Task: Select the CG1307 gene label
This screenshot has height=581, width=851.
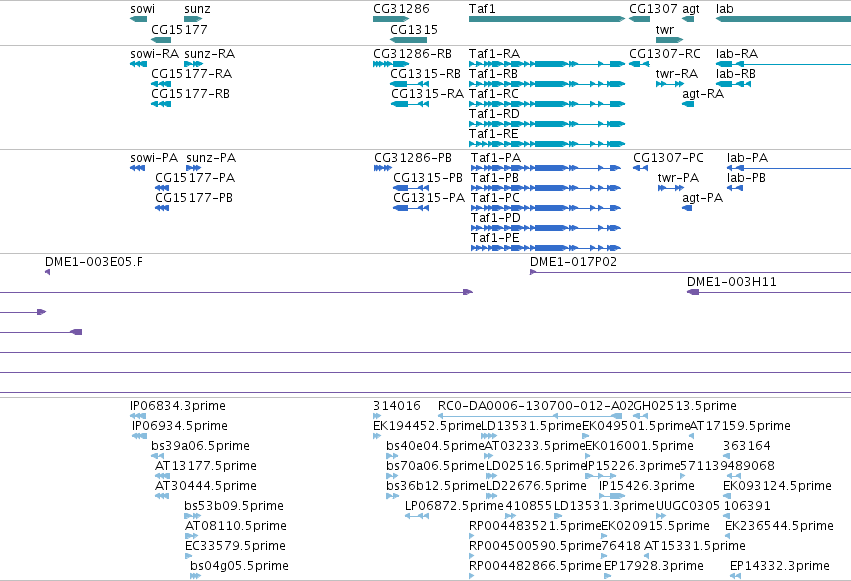Action: (653, 9)
